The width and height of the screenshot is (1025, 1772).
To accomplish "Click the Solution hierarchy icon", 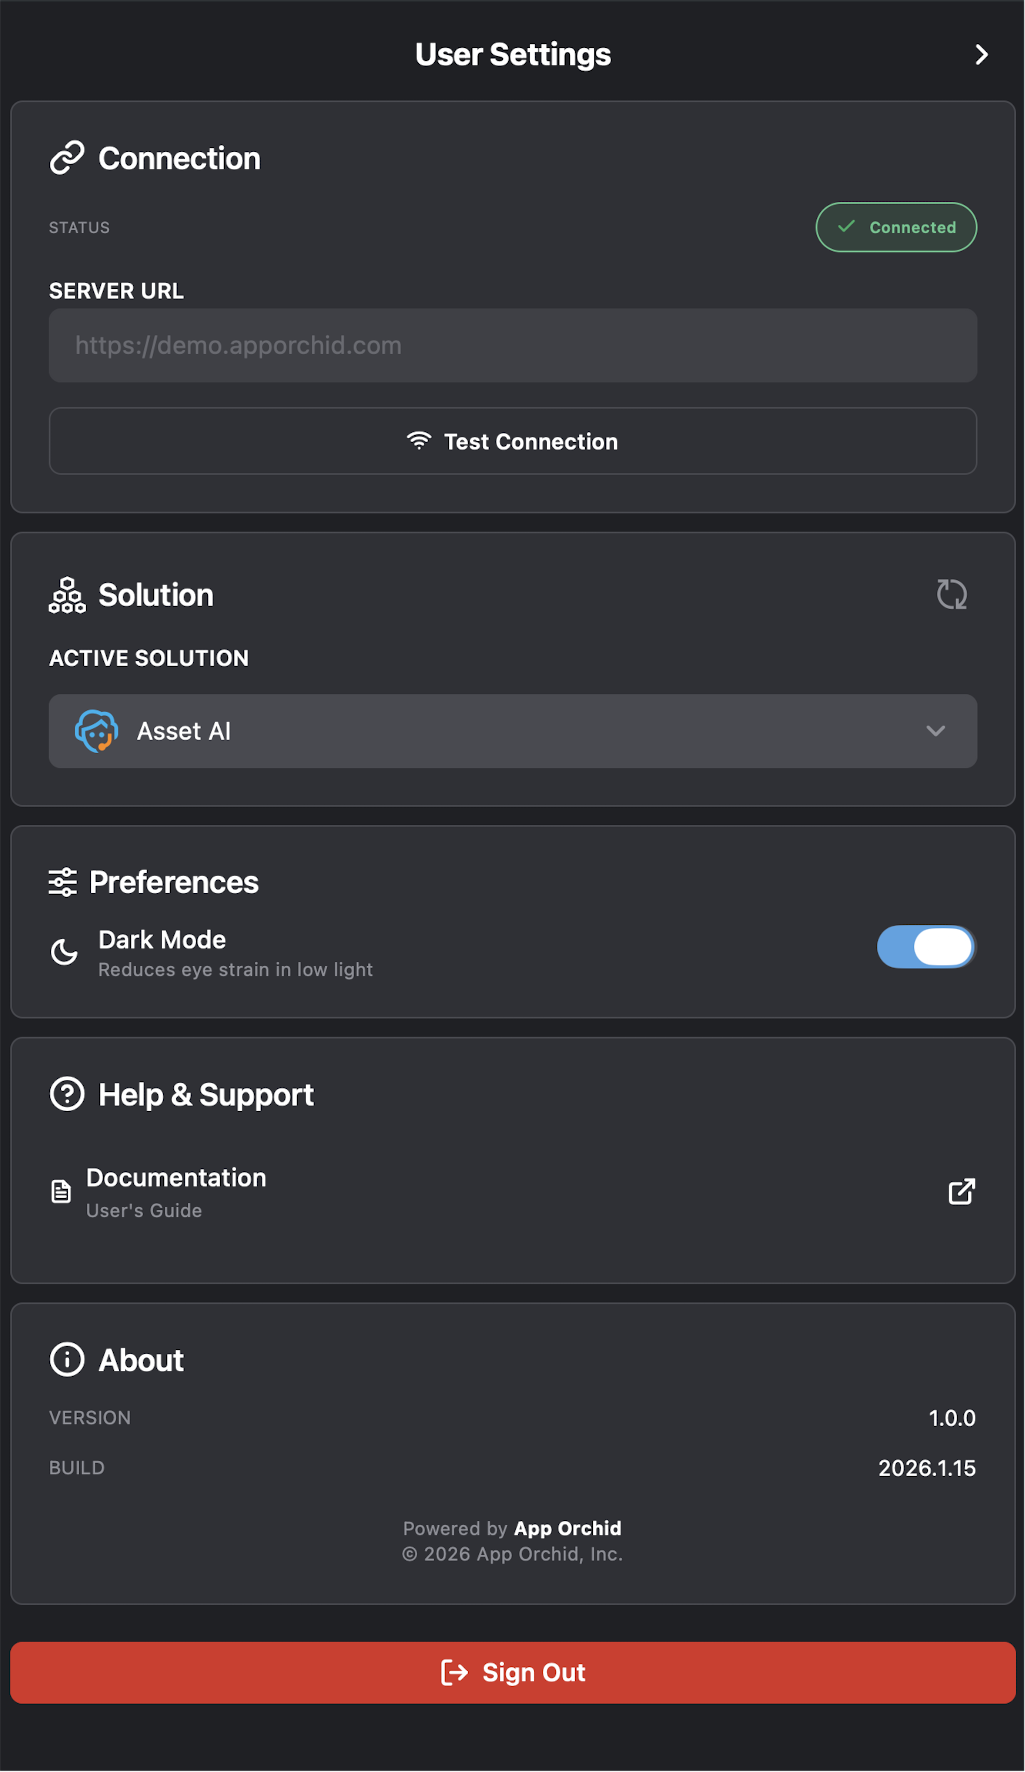I will point(66,594).
